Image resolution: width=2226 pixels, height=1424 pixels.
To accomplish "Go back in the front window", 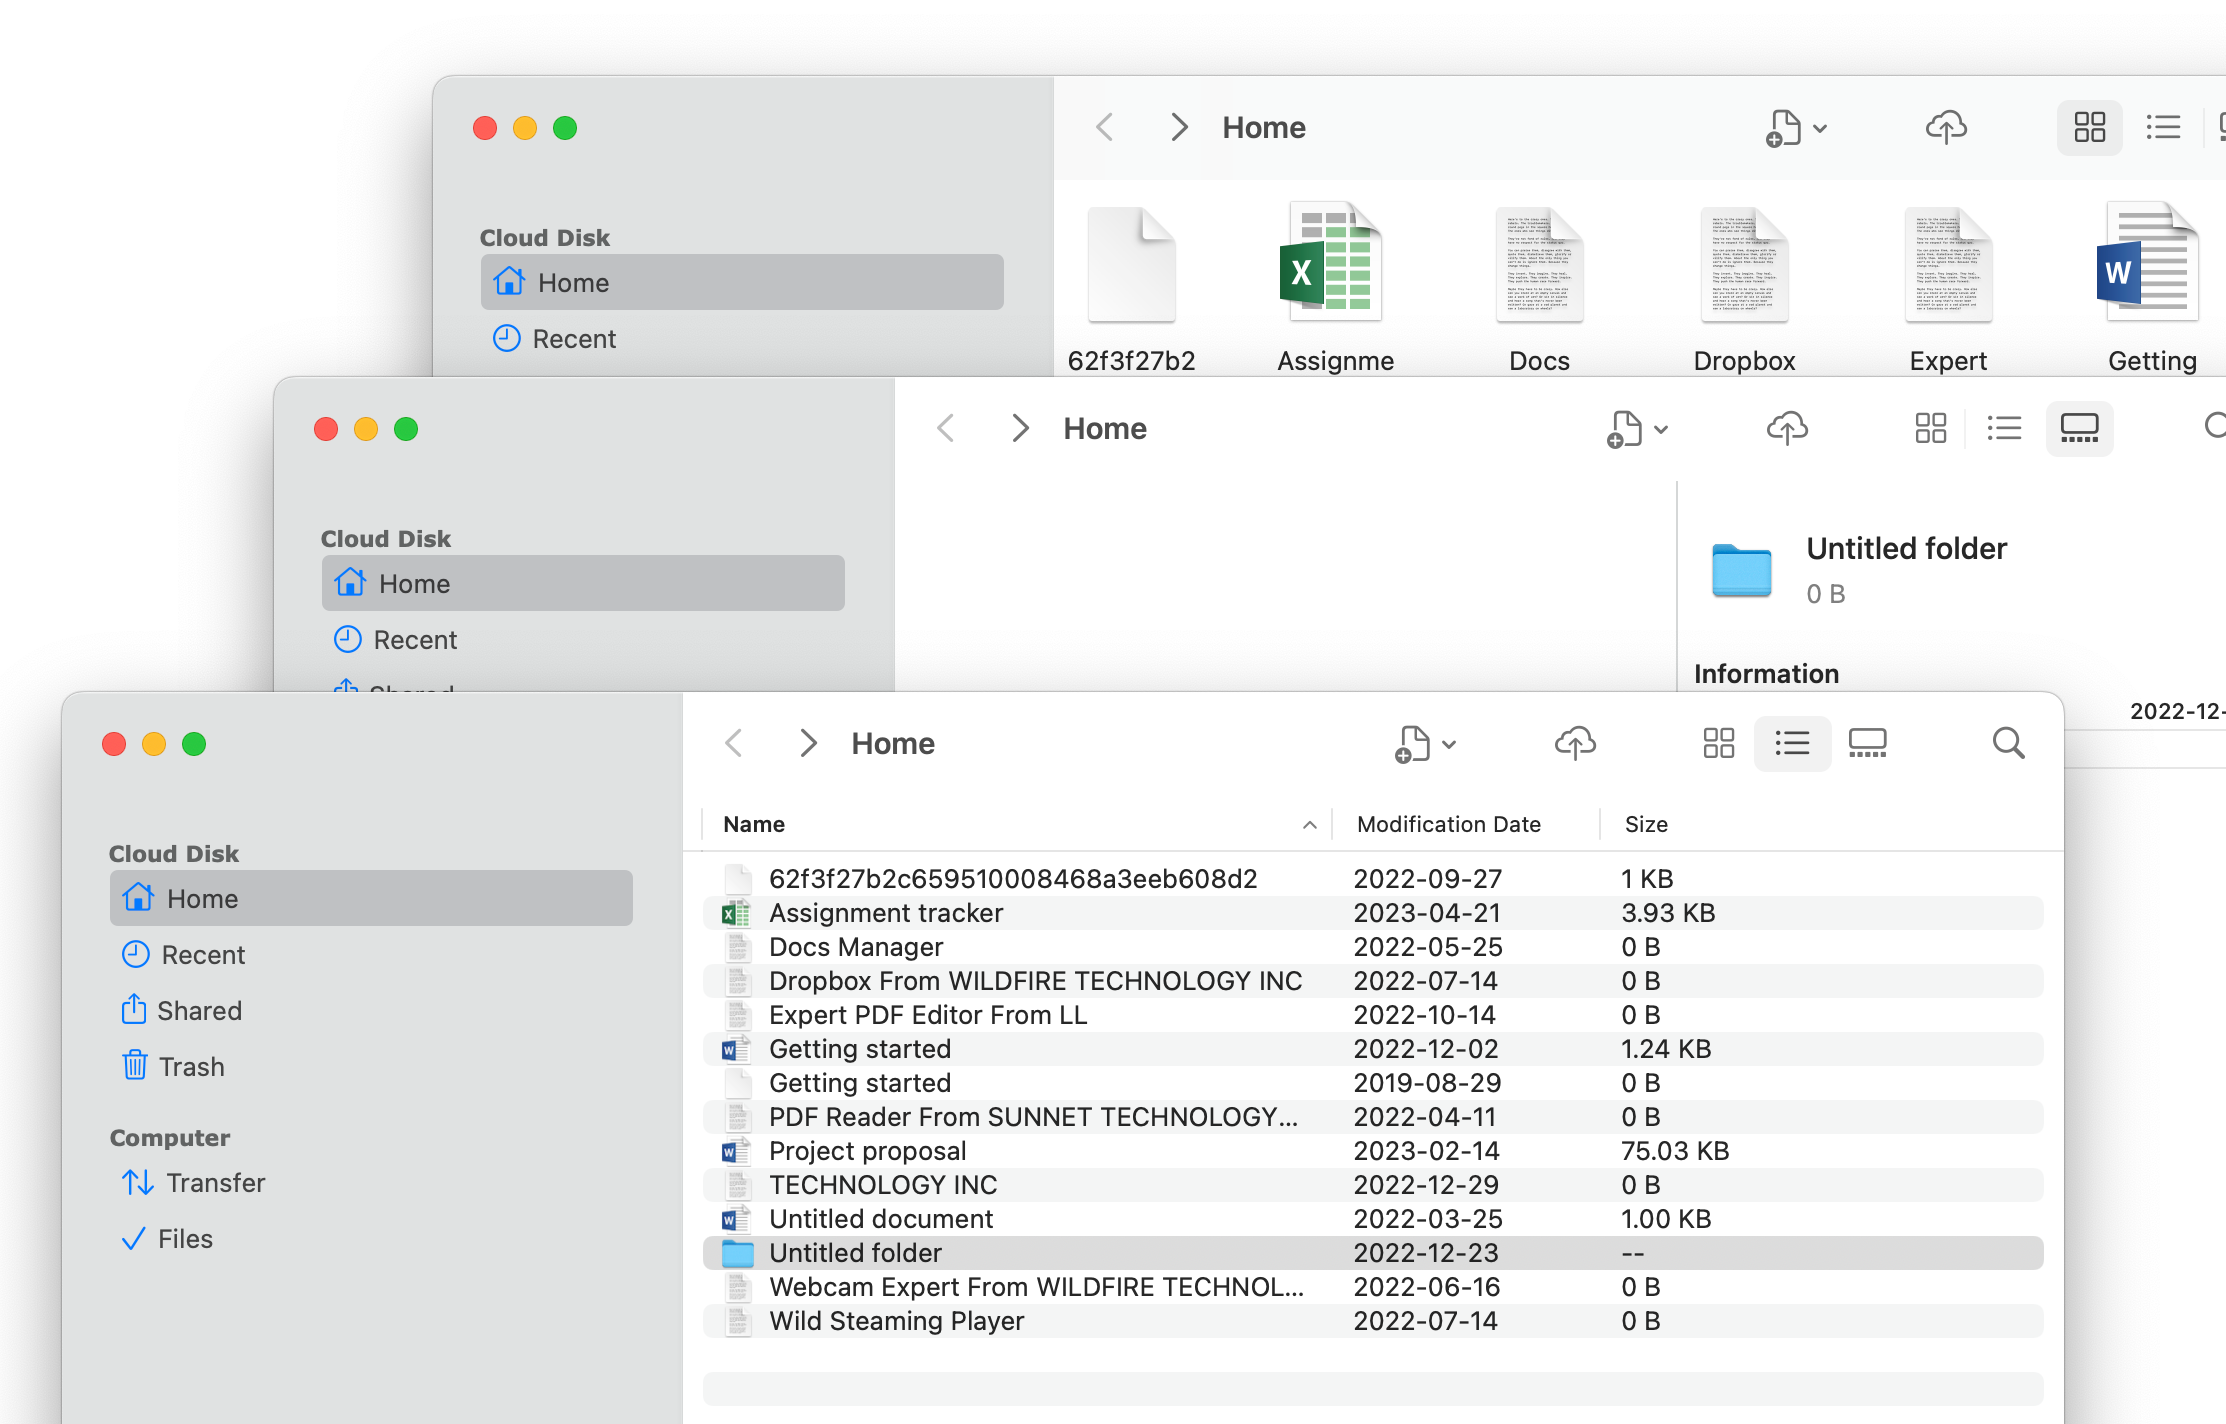I will (734, 743).
